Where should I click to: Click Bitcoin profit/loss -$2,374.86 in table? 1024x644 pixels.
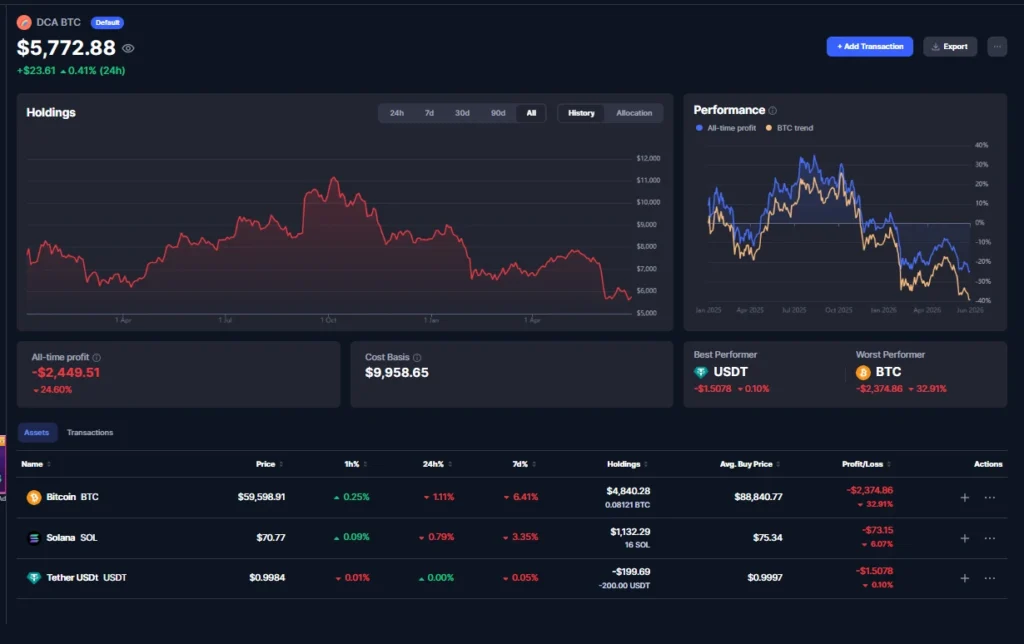(x=870, y=491)
